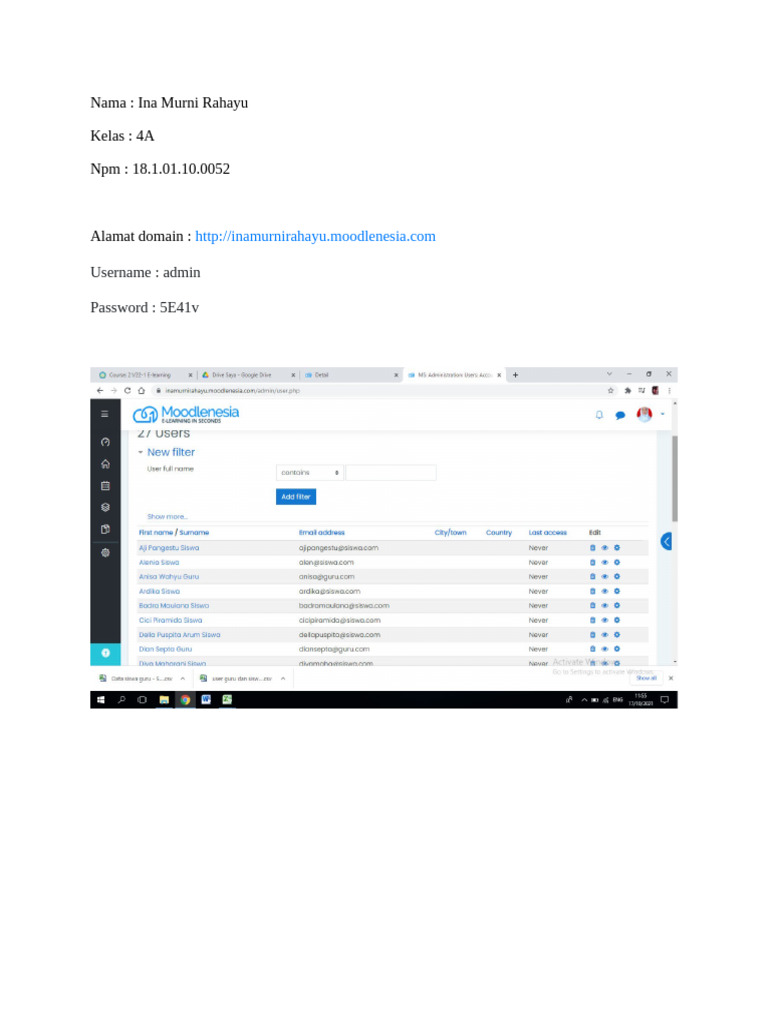This screenshot has width=768, height=1024.
Task: Open user menu arrow beside avatar
Action: 662,414
